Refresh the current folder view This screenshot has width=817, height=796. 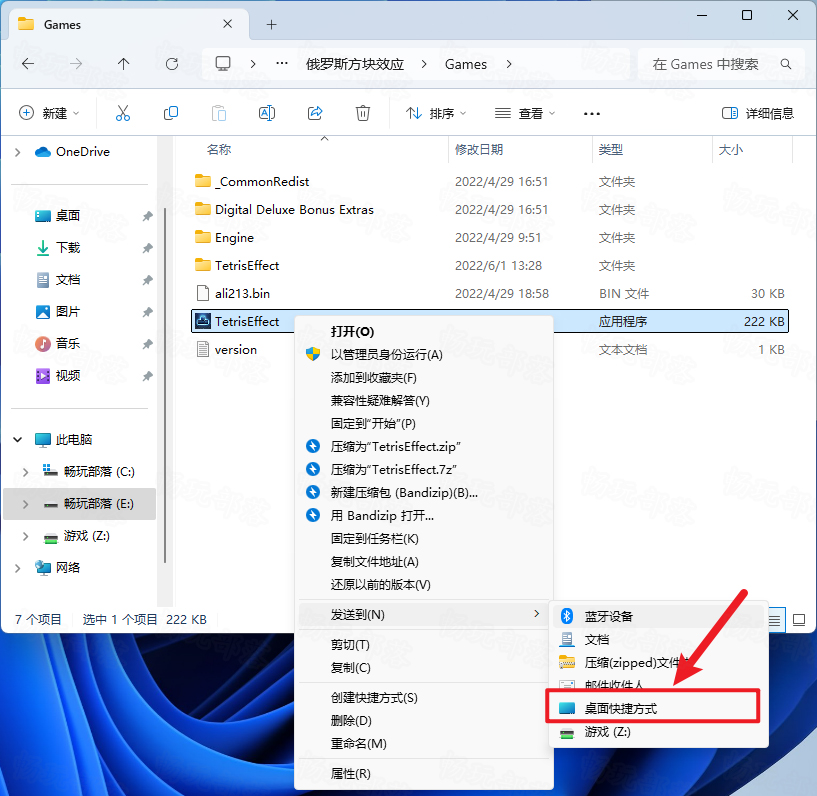click(x=171, y=64)
